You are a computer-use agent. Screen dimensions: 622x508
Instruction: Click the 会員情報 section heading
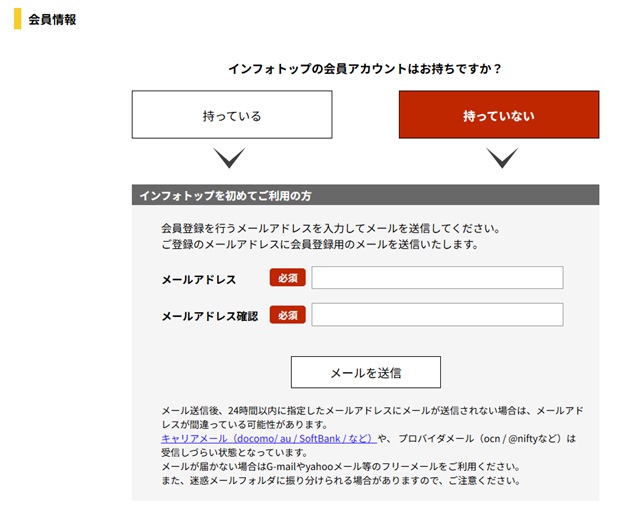pos(52,19)
